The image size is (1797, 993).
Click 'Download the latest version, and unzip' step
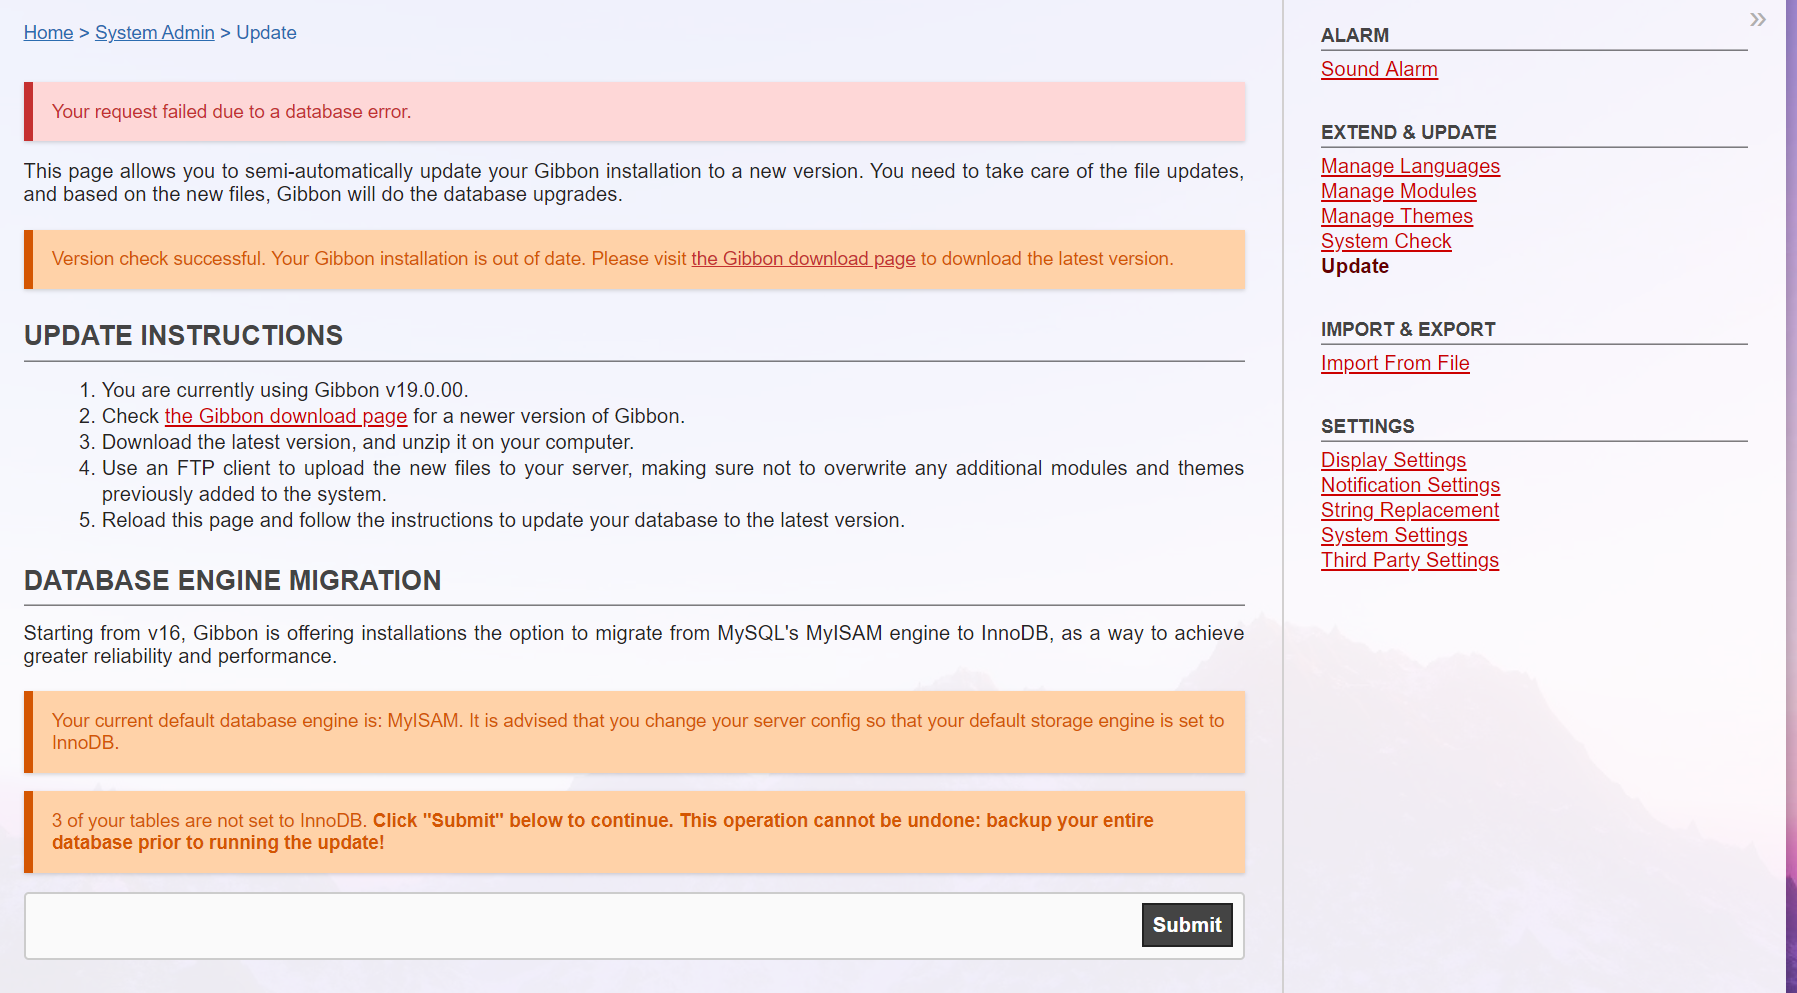point(368,442)
